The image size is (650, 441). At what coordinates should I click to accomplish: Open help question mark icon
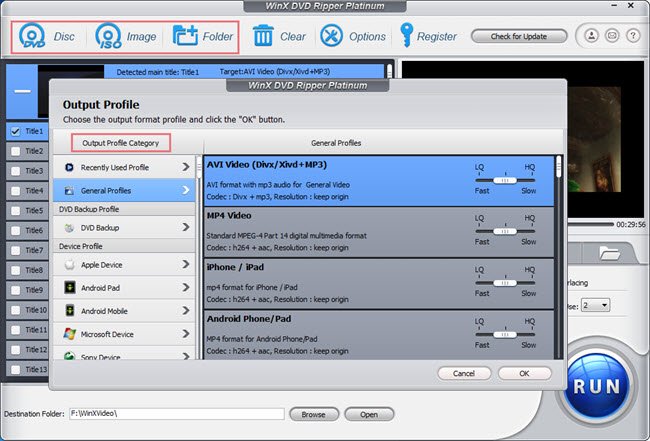click(x=633, y=36)
